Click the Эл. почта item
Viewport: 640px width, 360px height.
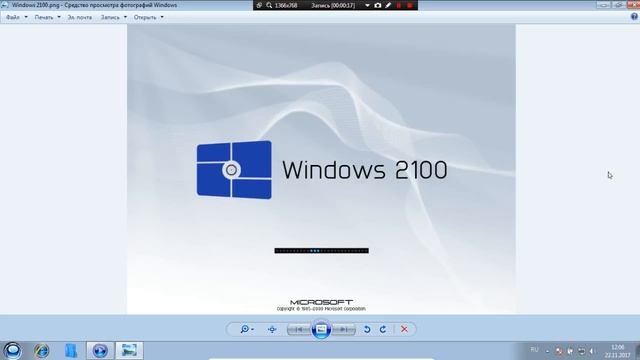click(x=80, y=17)
